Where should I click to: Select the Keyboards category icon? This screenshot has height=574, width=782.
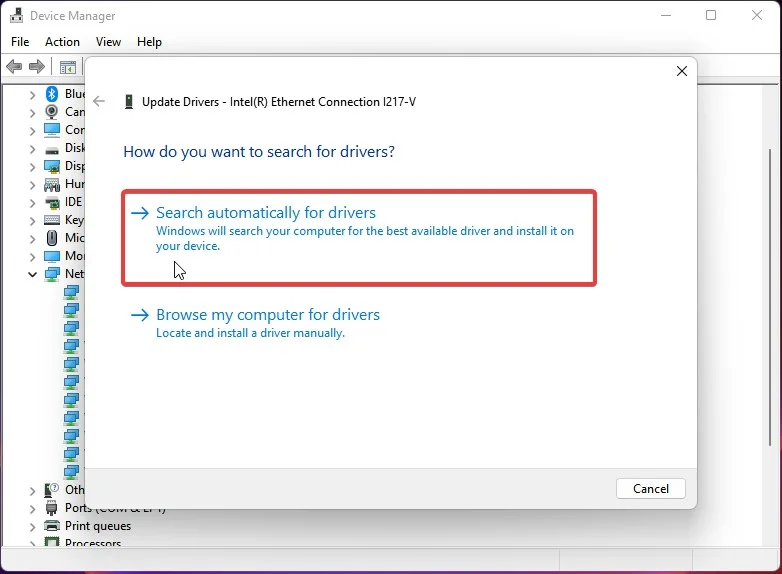(x=52, y=220)
